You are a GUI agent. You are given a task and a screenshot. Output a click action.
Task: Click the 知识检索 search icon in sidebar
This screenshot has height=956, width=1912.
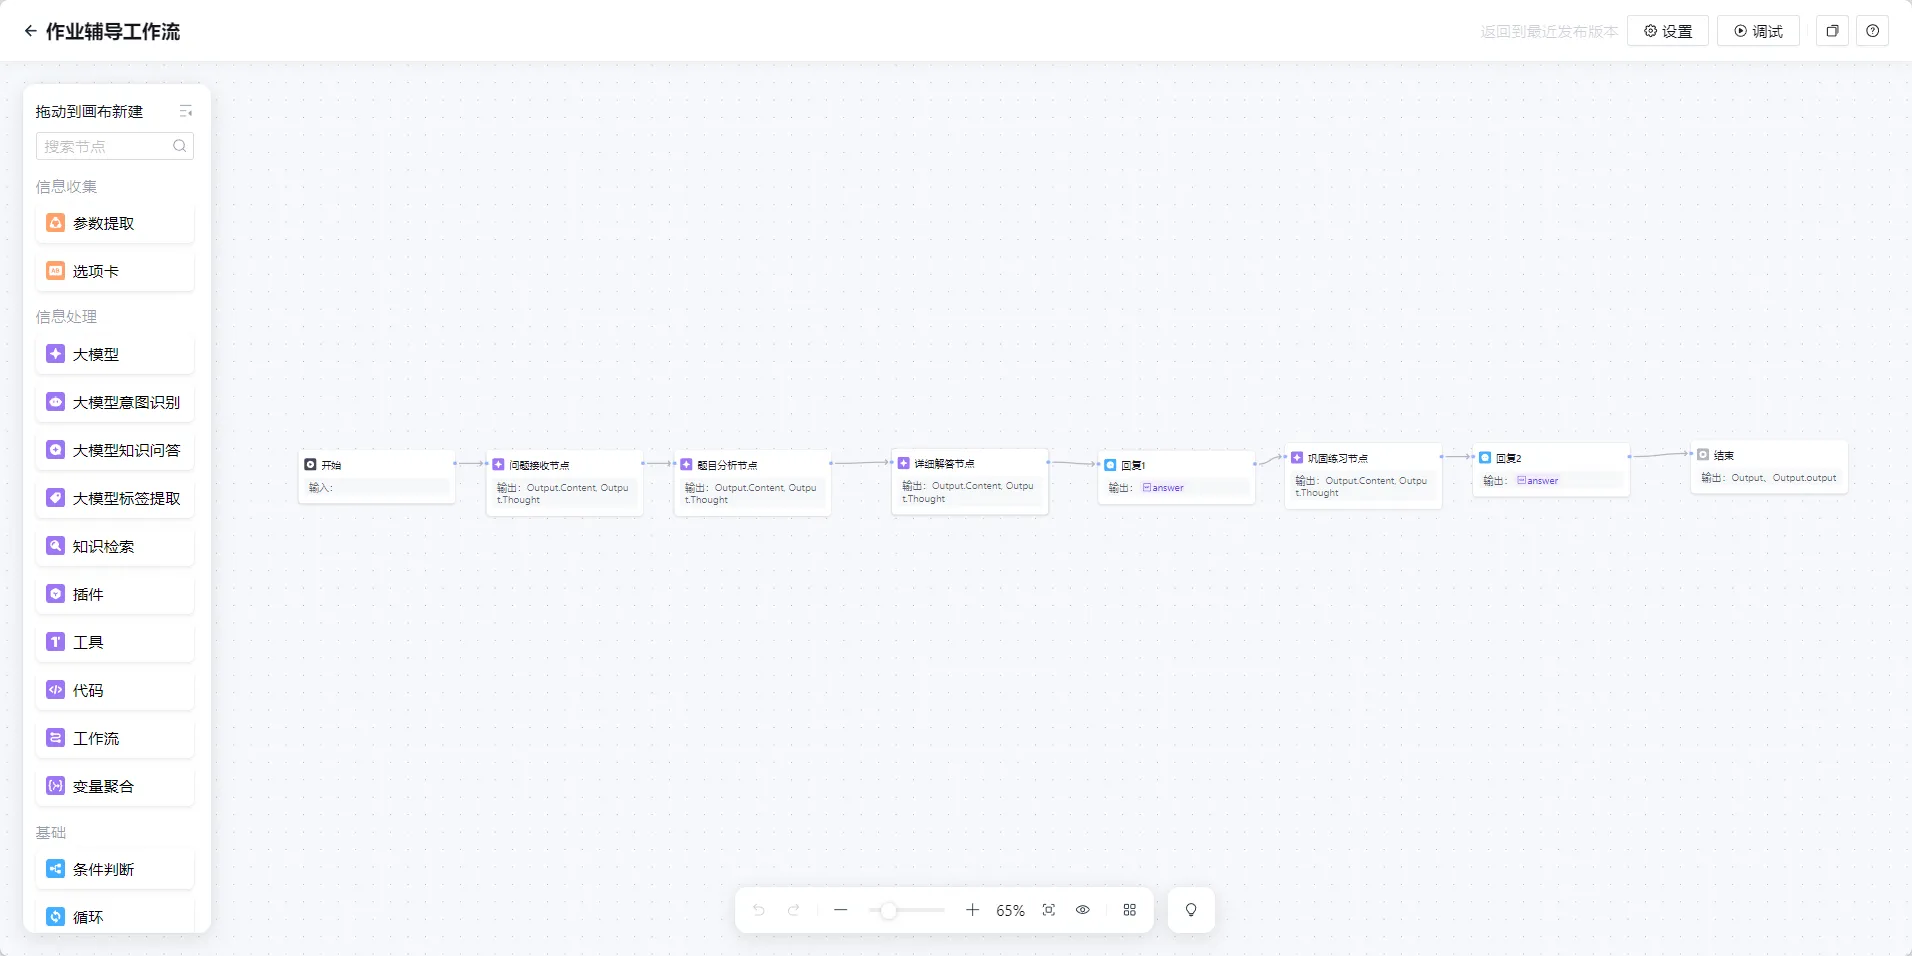[56, 546]
